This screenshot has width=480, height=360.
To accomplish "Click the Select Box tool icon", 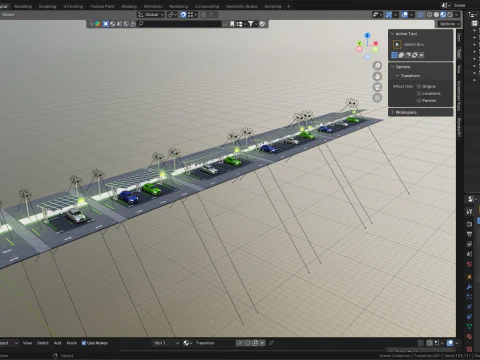I will tap(397, 44).
